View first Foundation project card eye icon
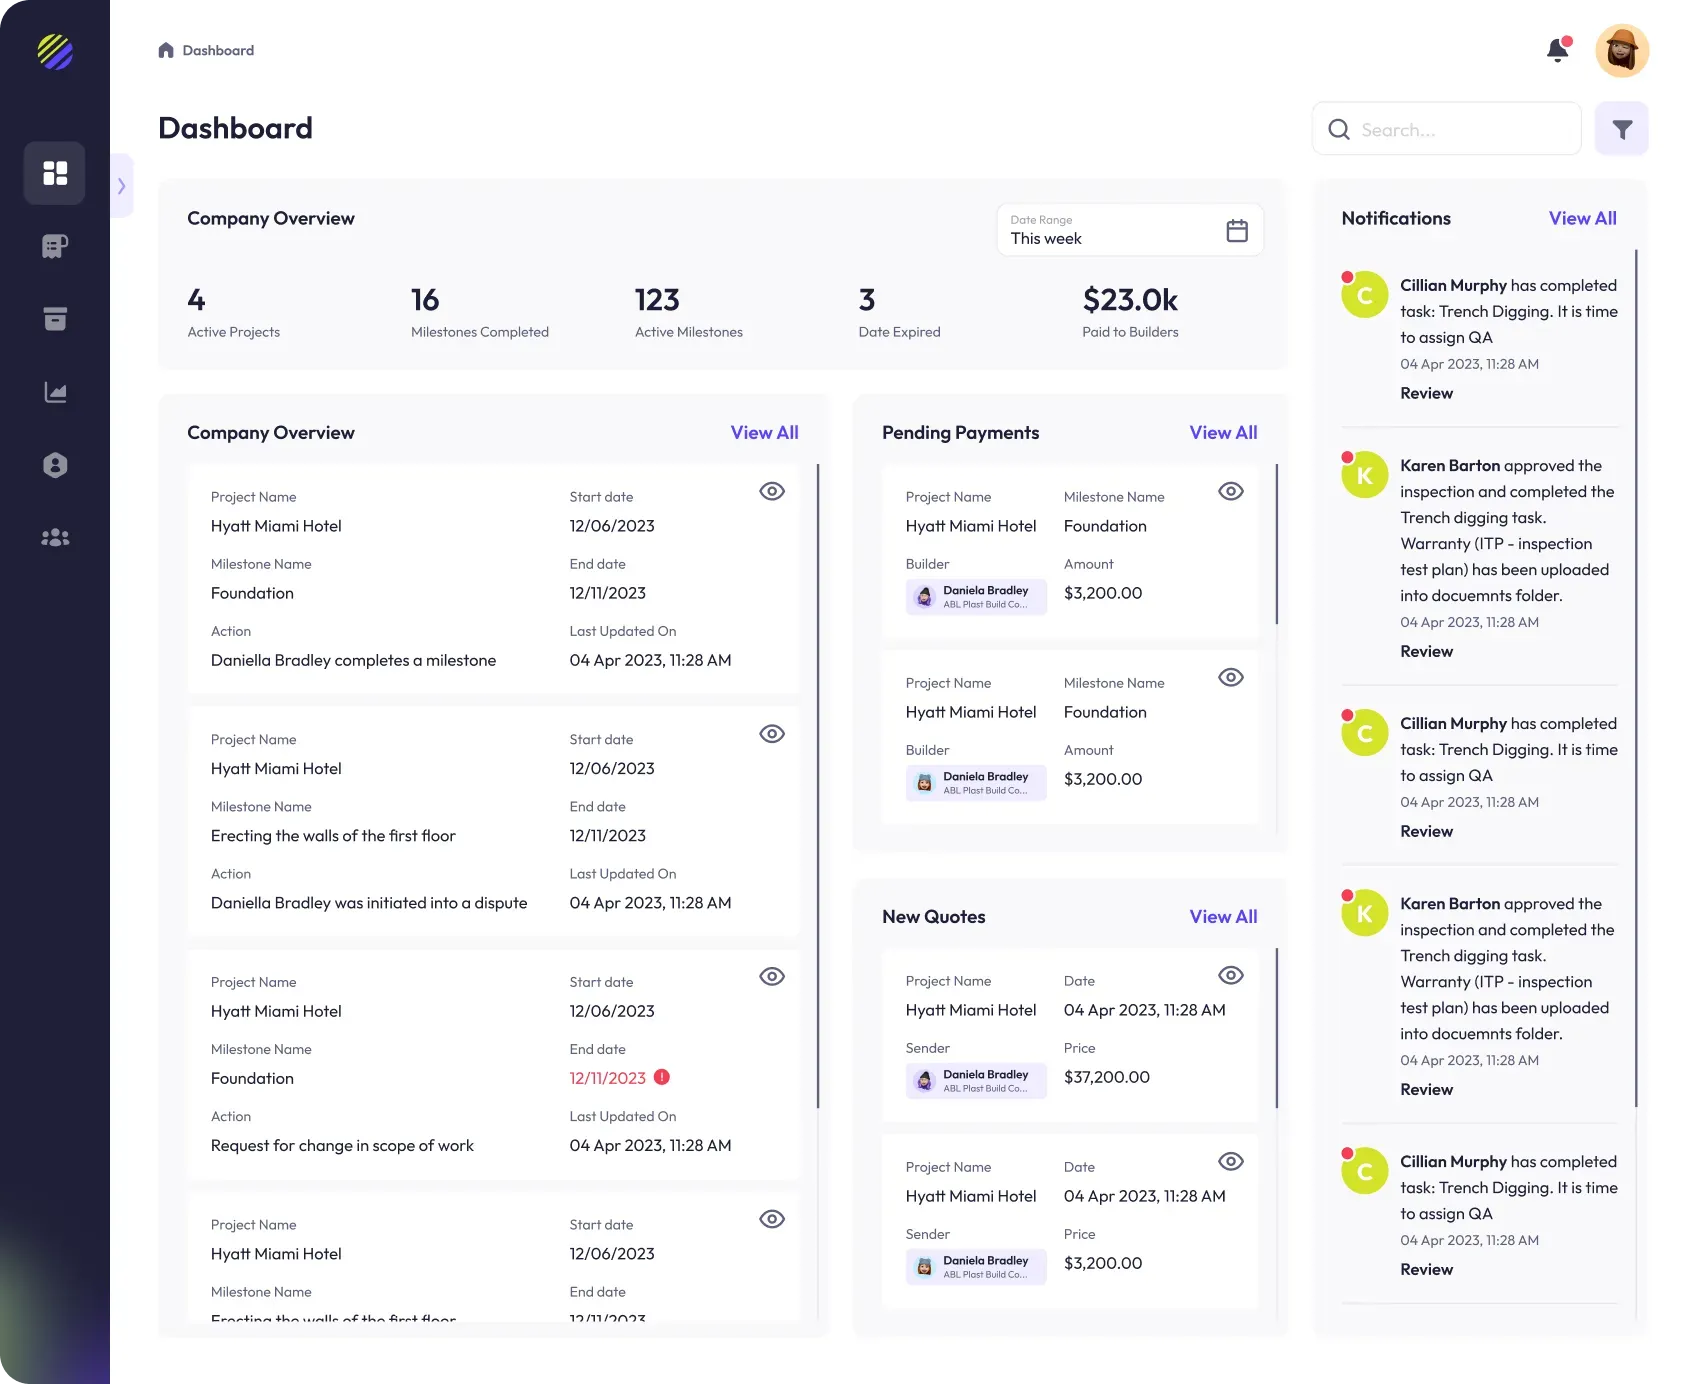1696x1384 pixels. pos(771,491)
